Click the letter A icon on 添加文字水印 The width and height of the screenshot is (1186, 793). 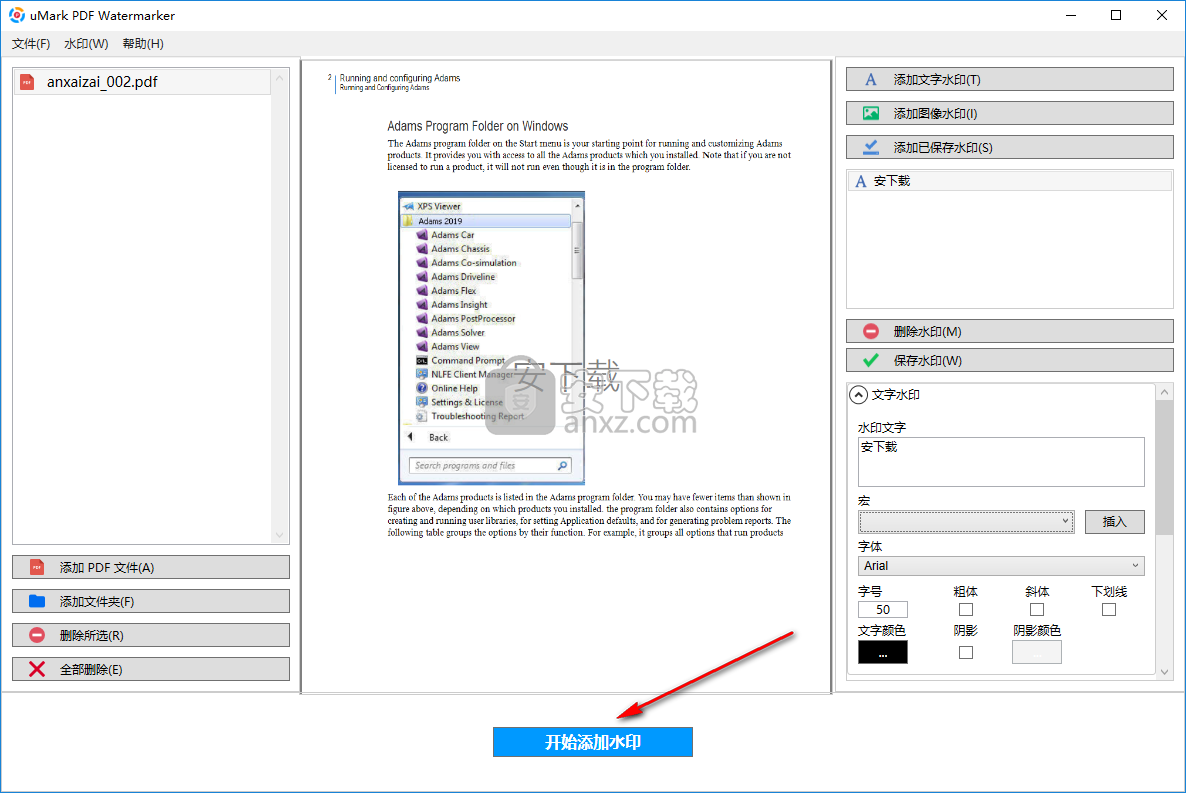tap(871, 79)
